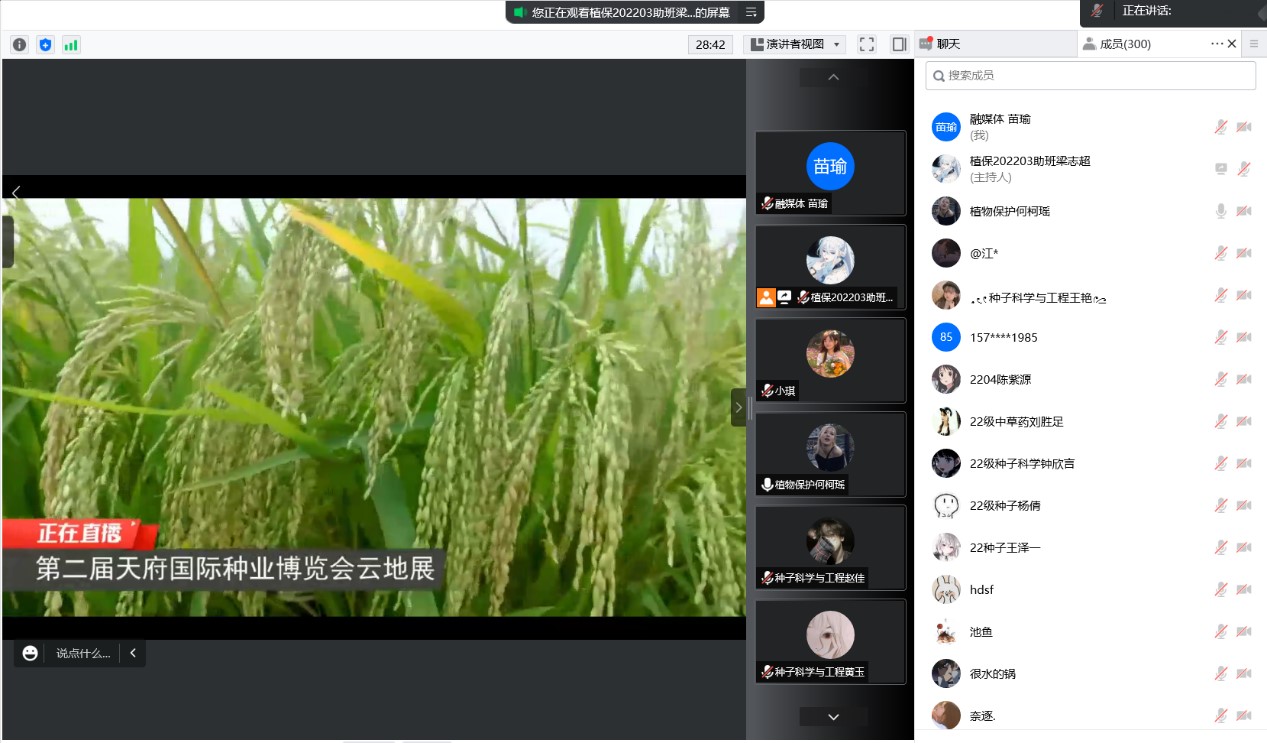Select the 小琪 video thumbnail

pyautogui.click(x=830, y=361)
